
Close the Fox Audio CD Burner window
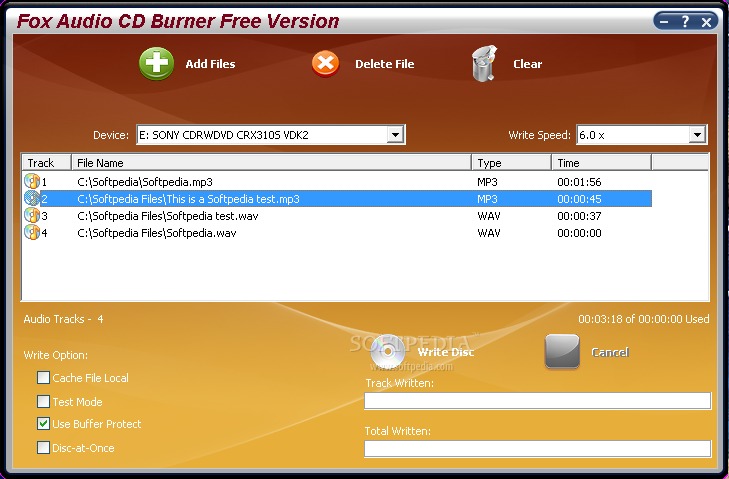click(706, 22)
